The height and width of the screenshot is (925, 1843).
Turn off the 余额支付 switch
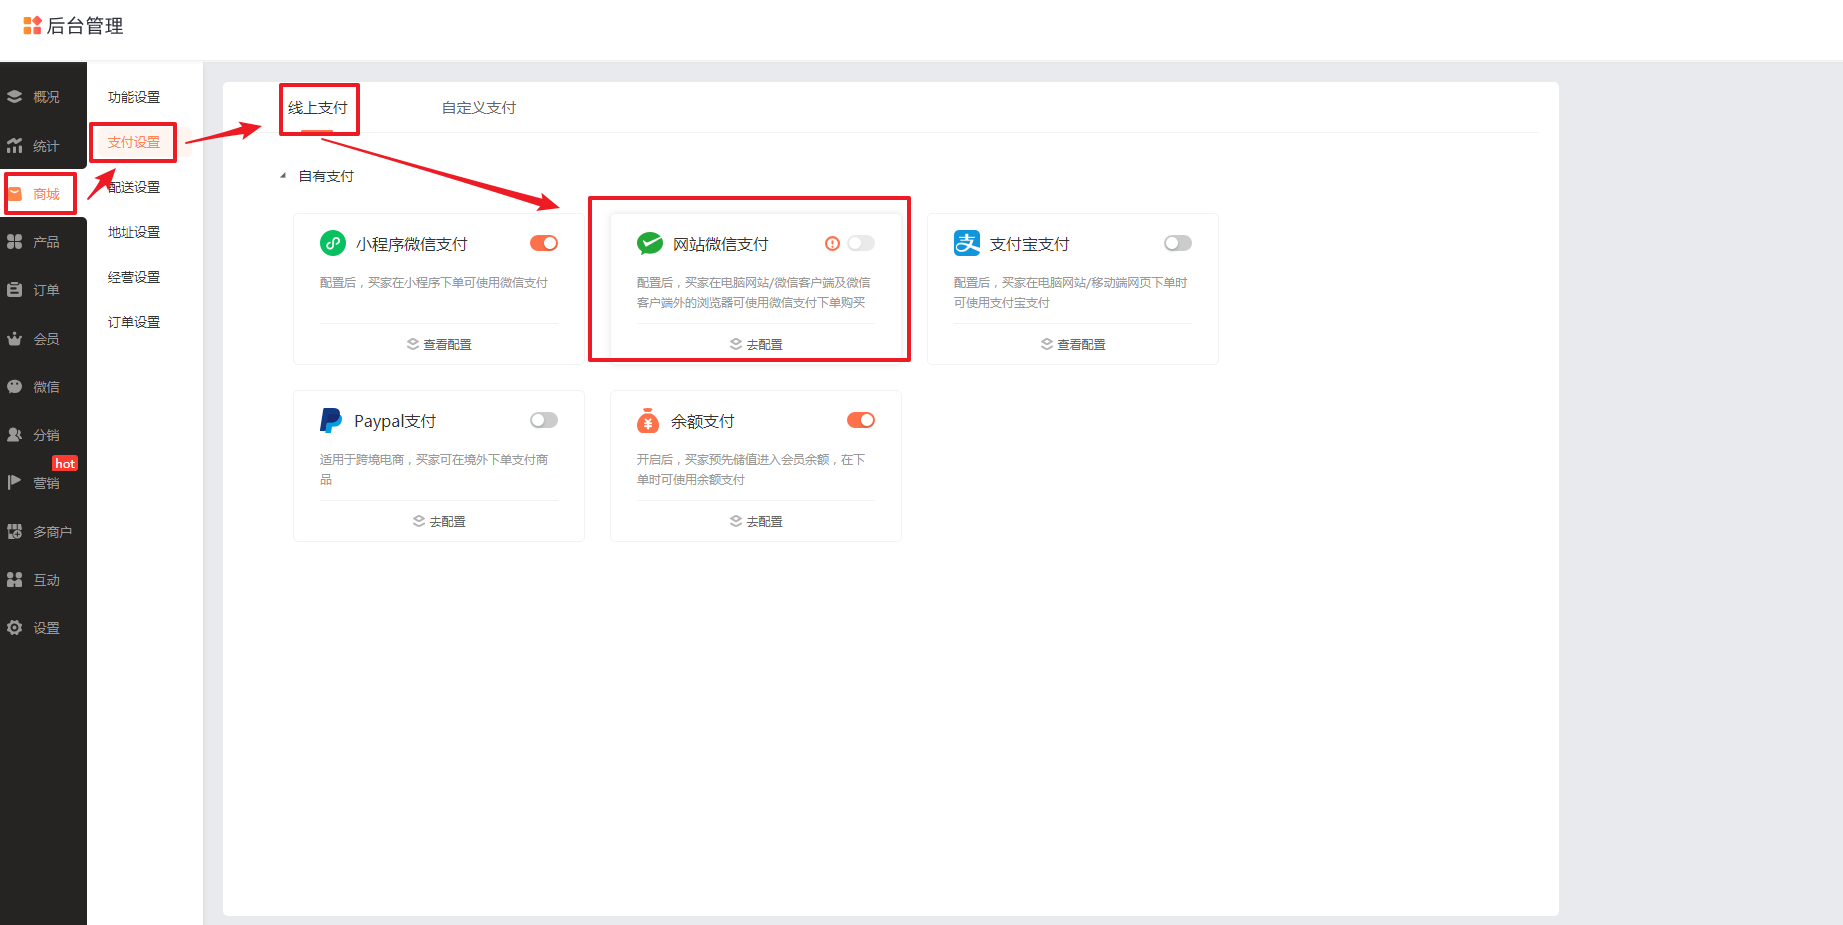point(861,420)
